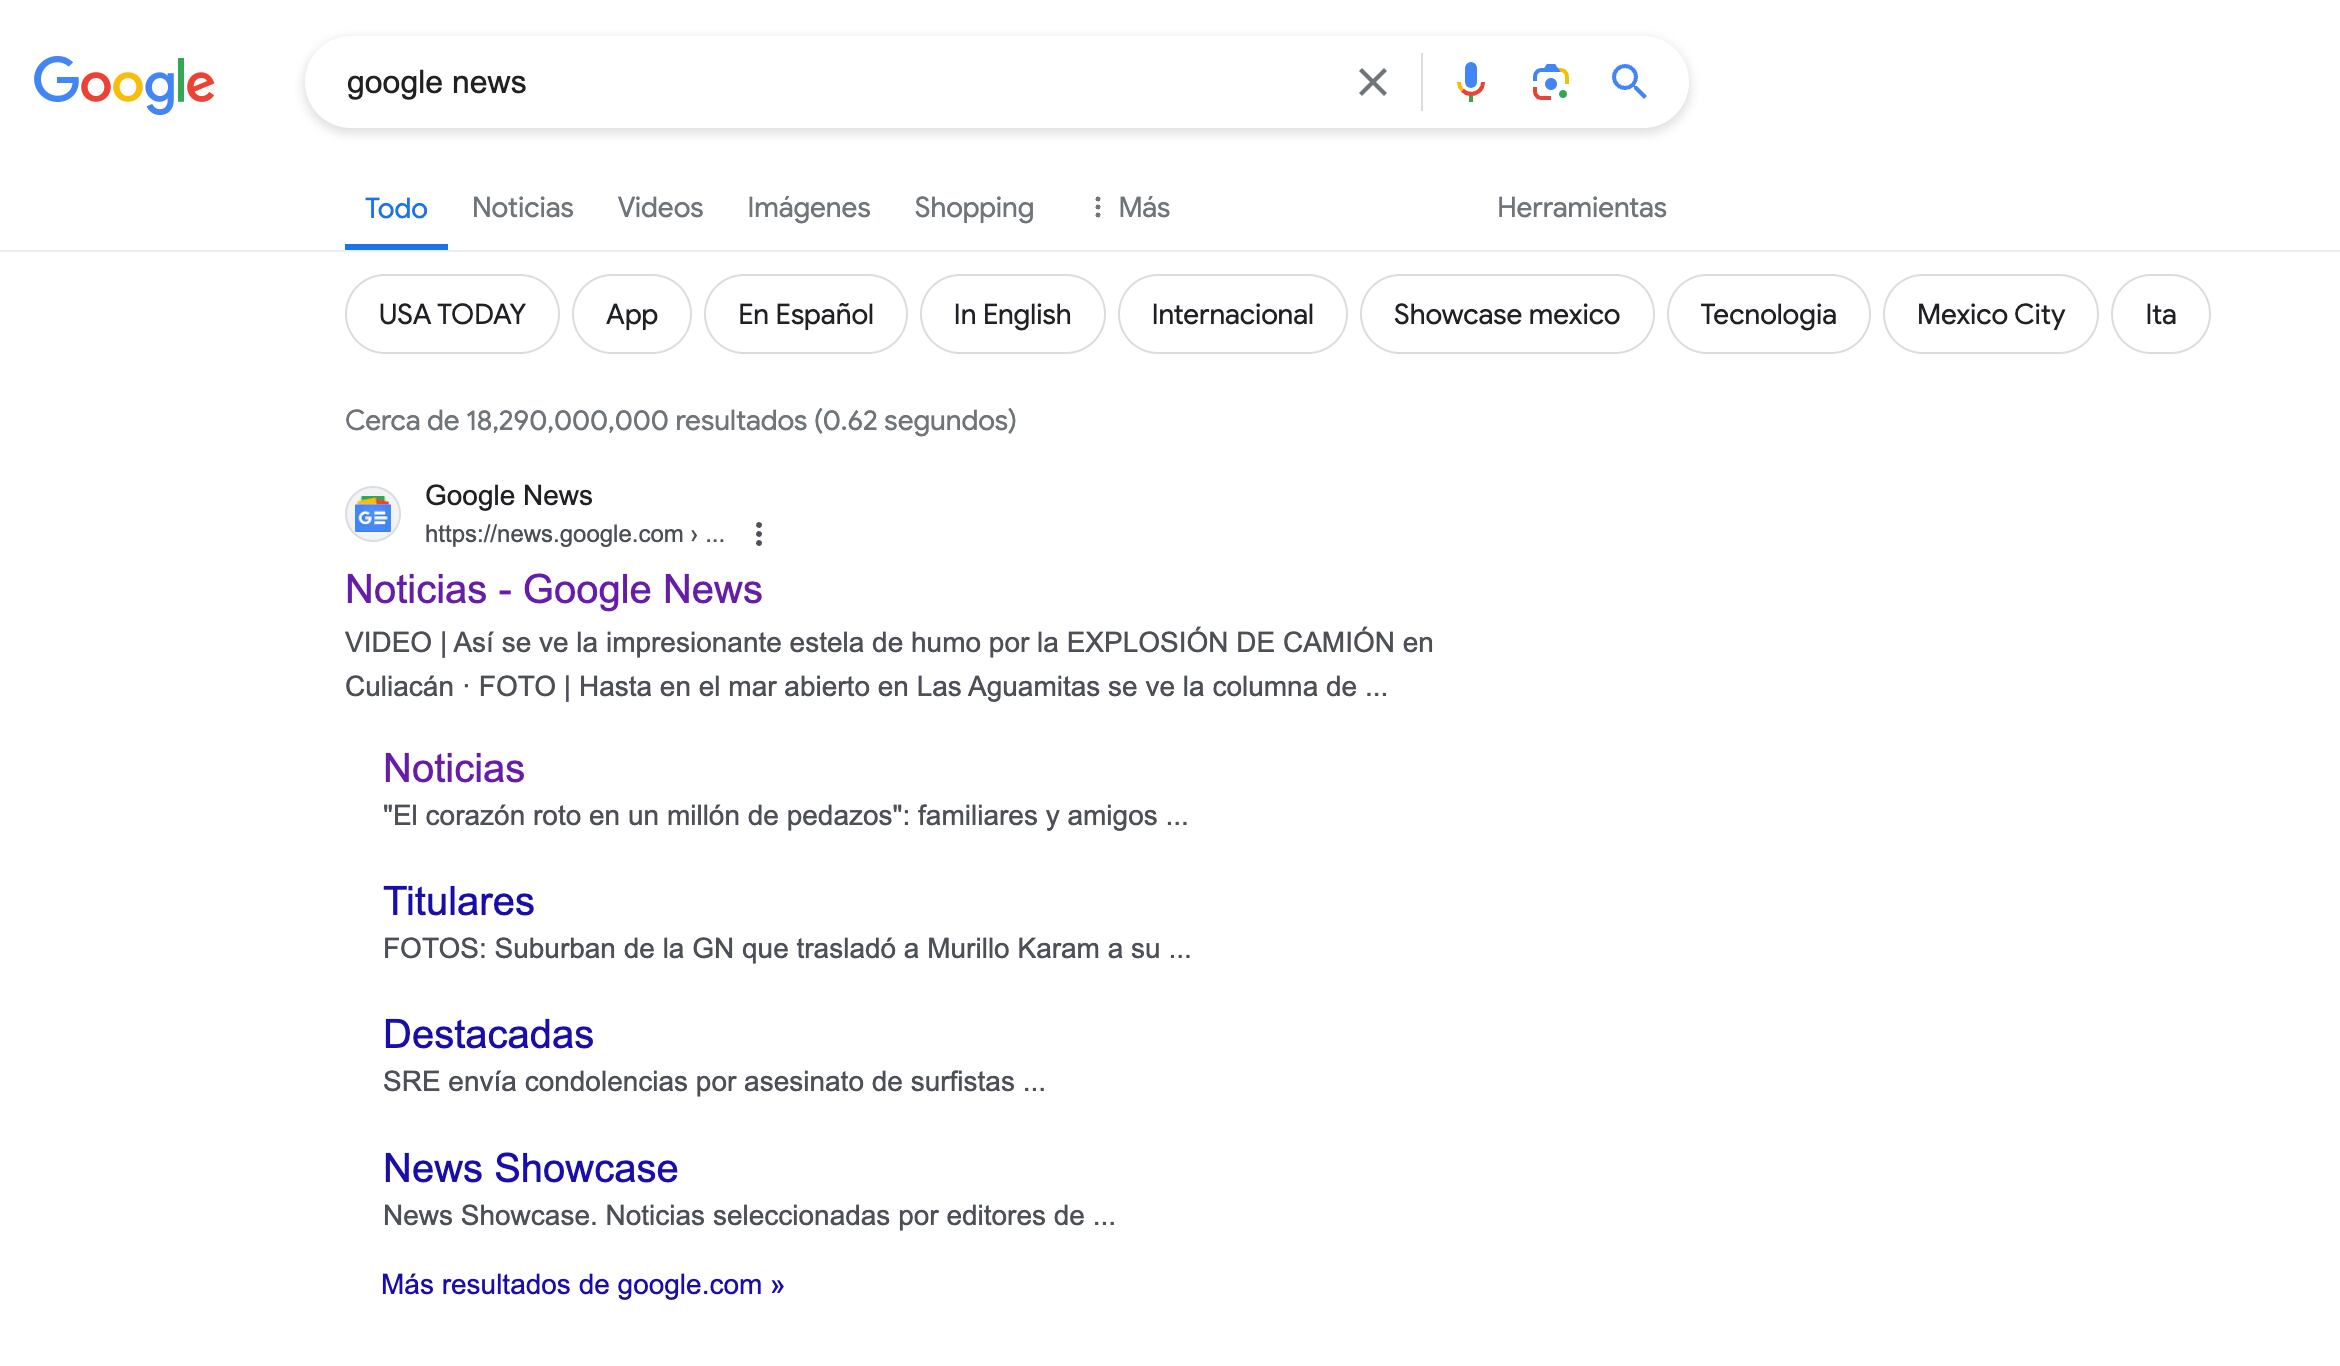
Task: Switch to the Noticias tab
Action: click(x=522, y=208)
